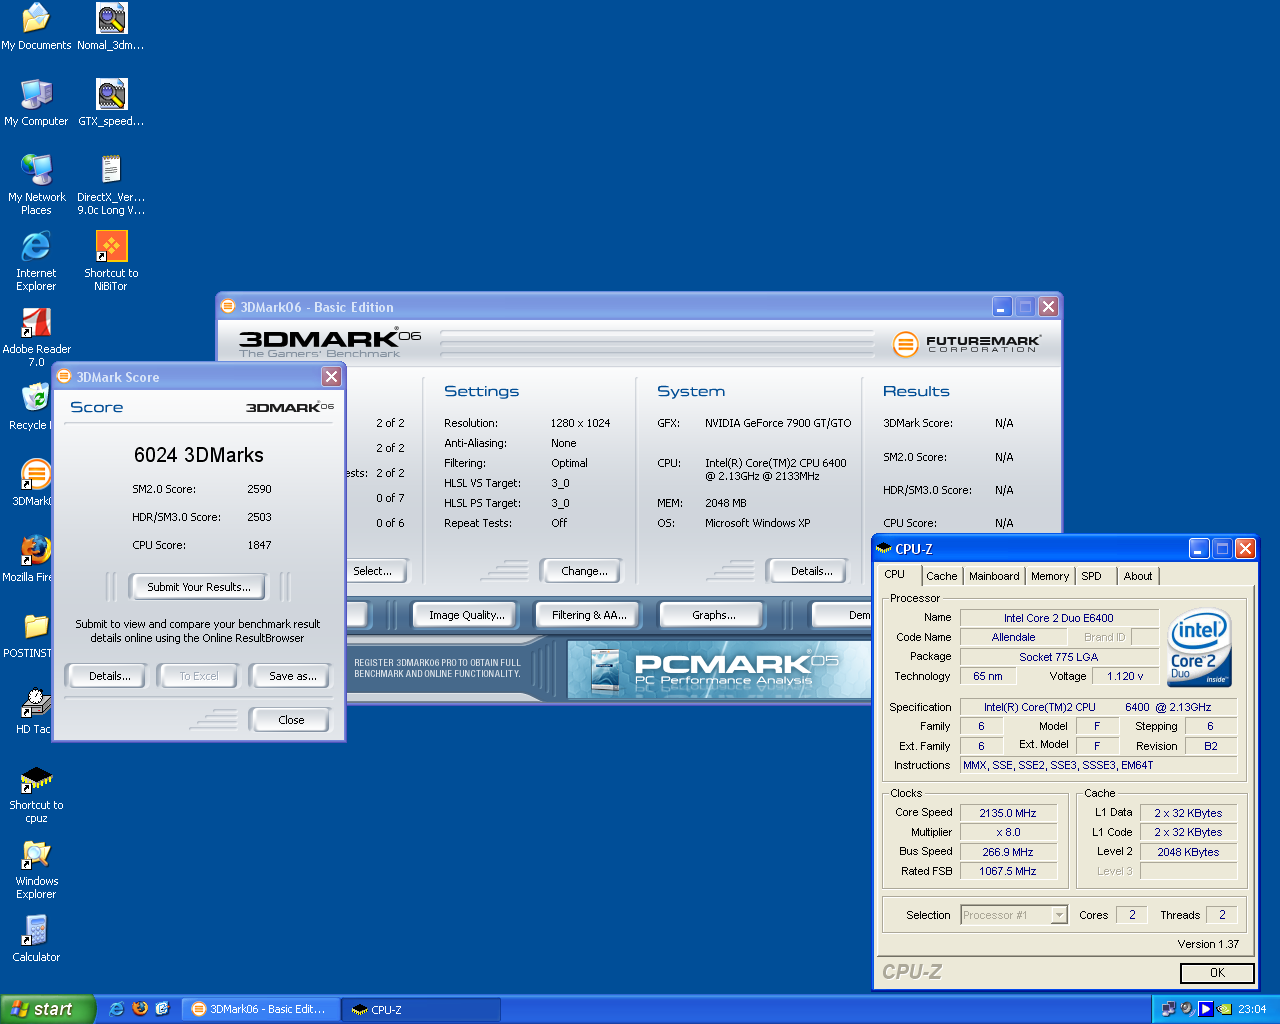Switch to the Mainboard tab
The width and height of the screenshot is (1280, 1024).
point(994,576)
